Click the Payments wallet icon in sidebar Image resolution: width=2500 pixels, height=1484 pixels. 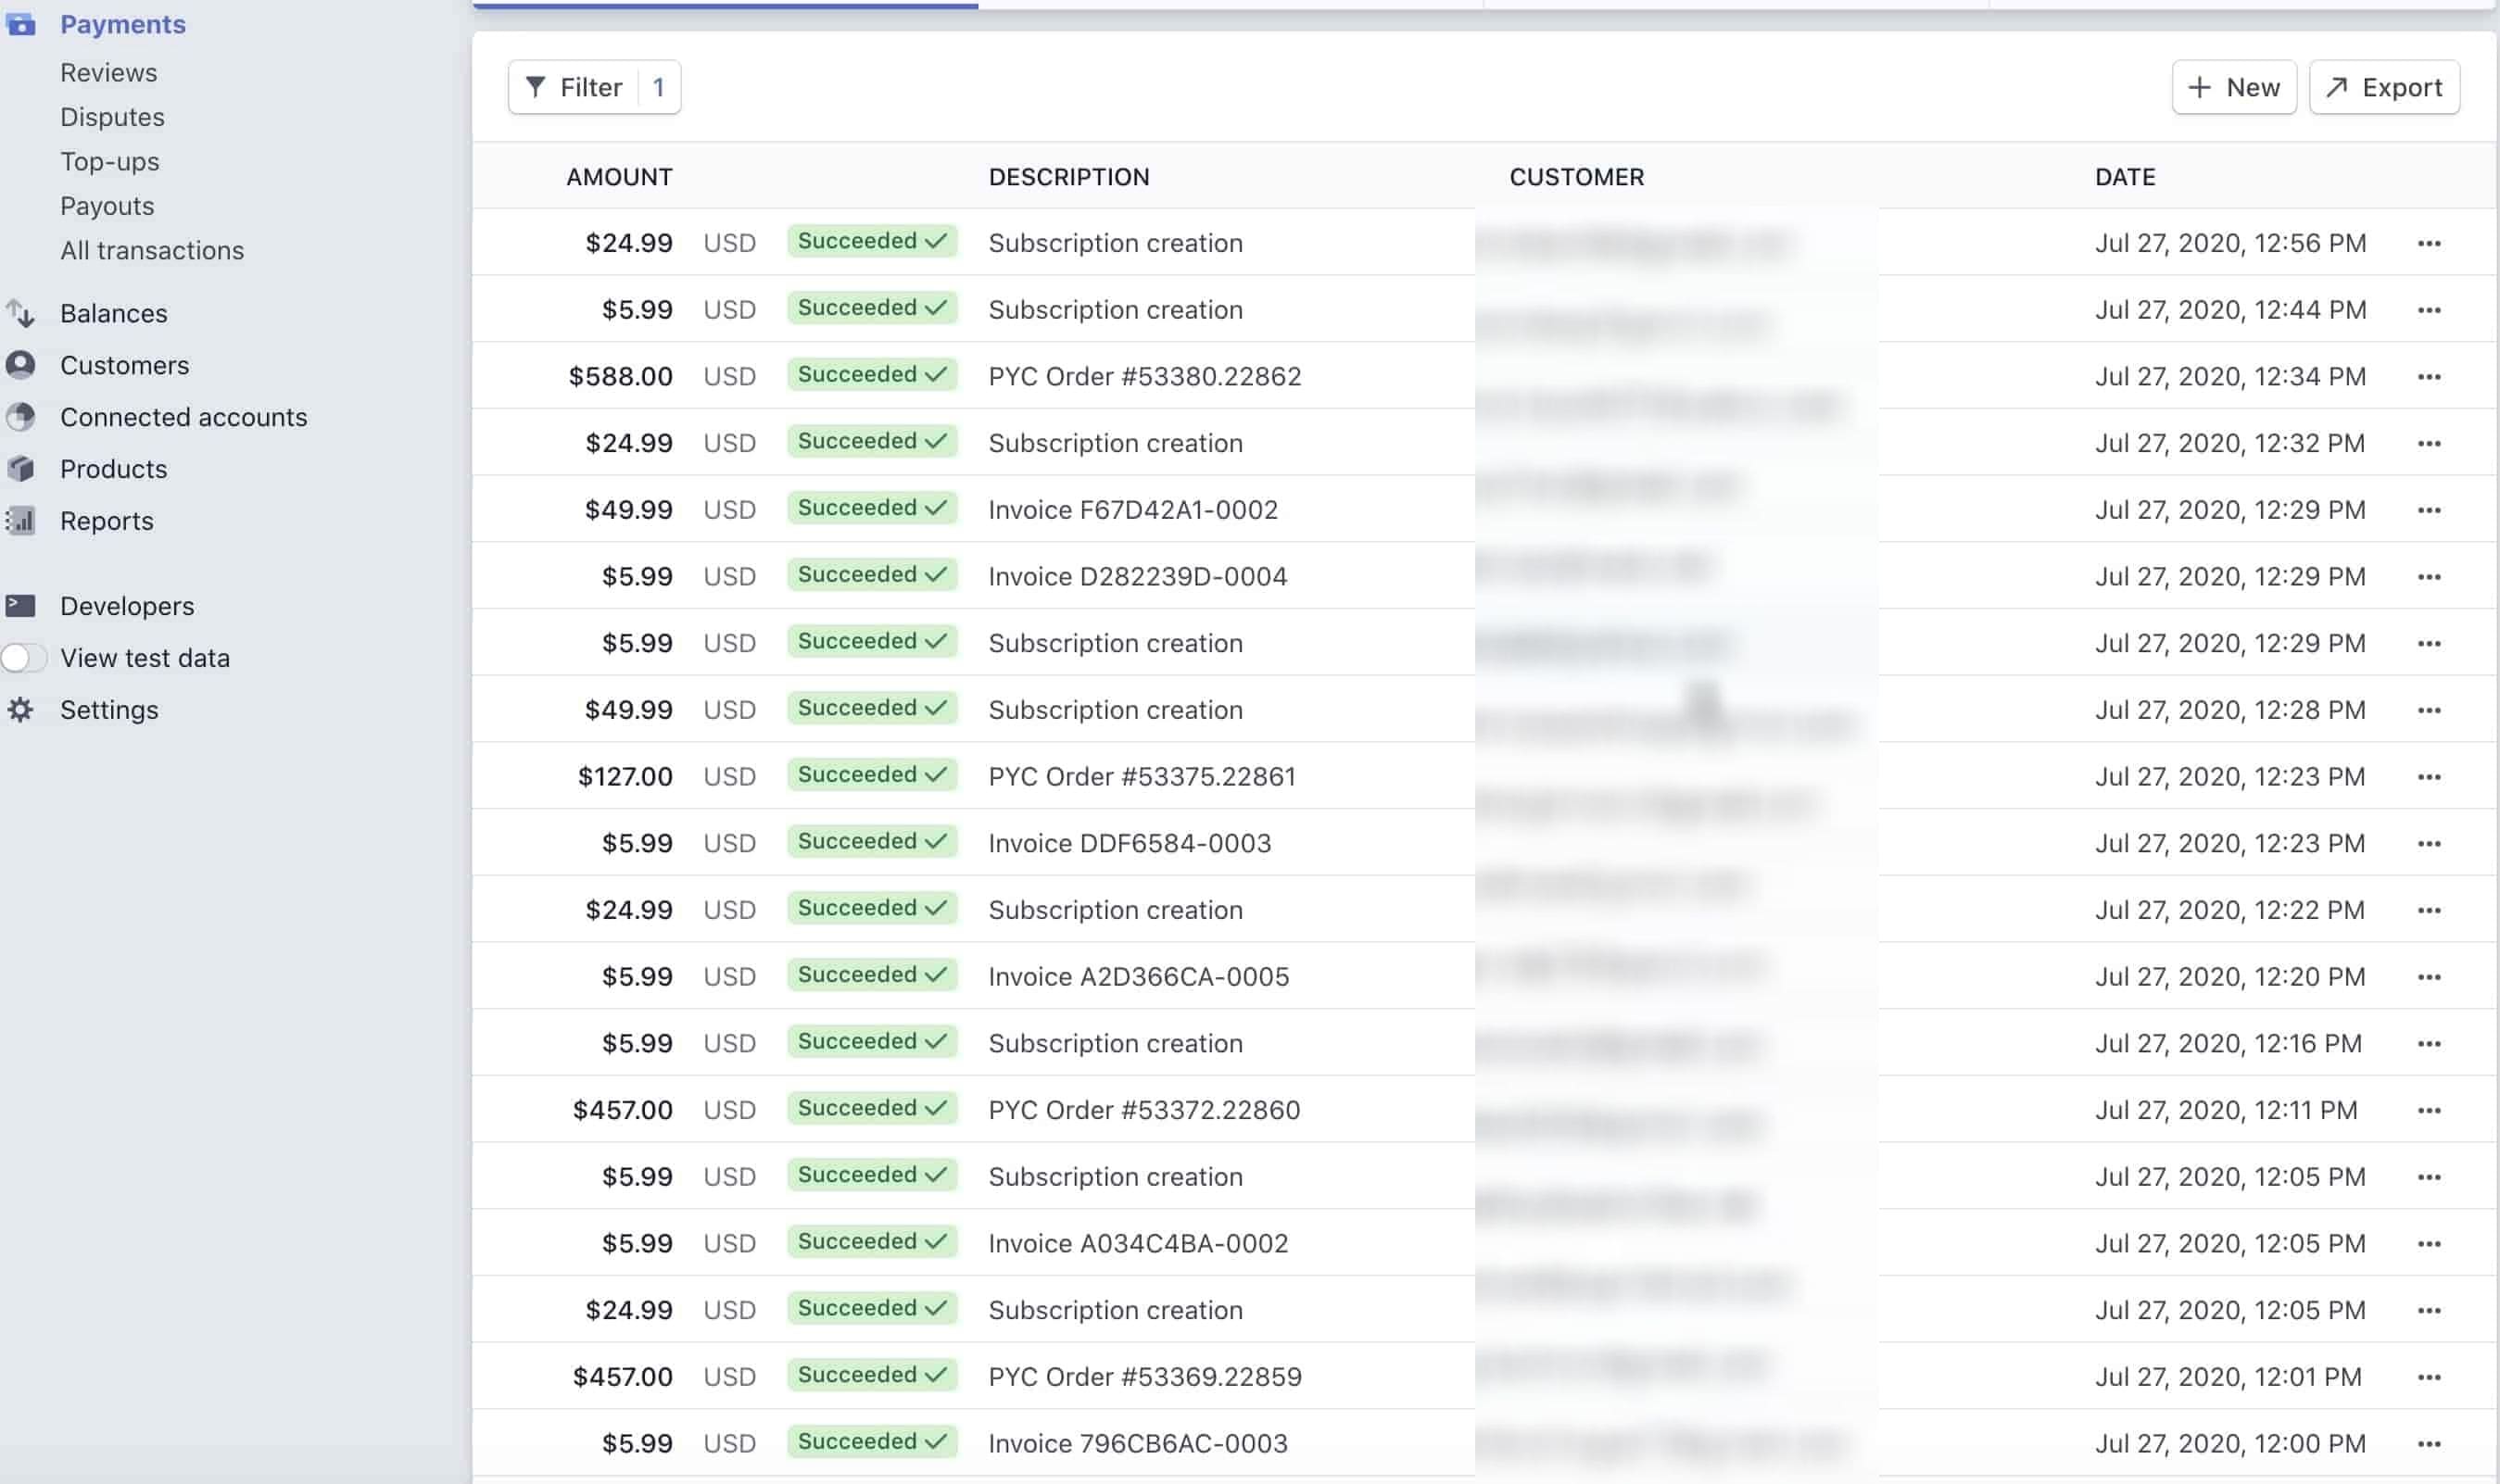click(21, 24)
